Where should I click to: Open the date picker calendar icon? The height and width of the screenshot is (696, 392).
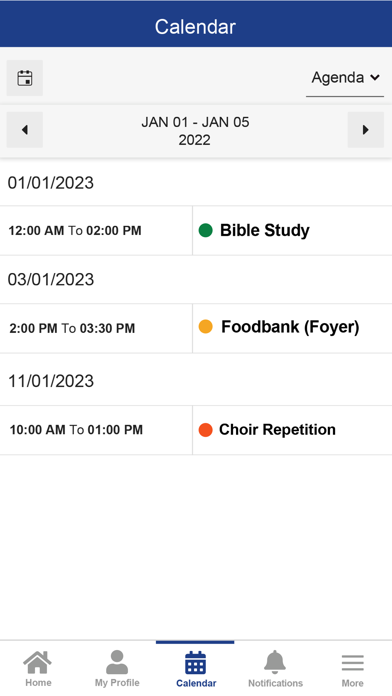24,78
